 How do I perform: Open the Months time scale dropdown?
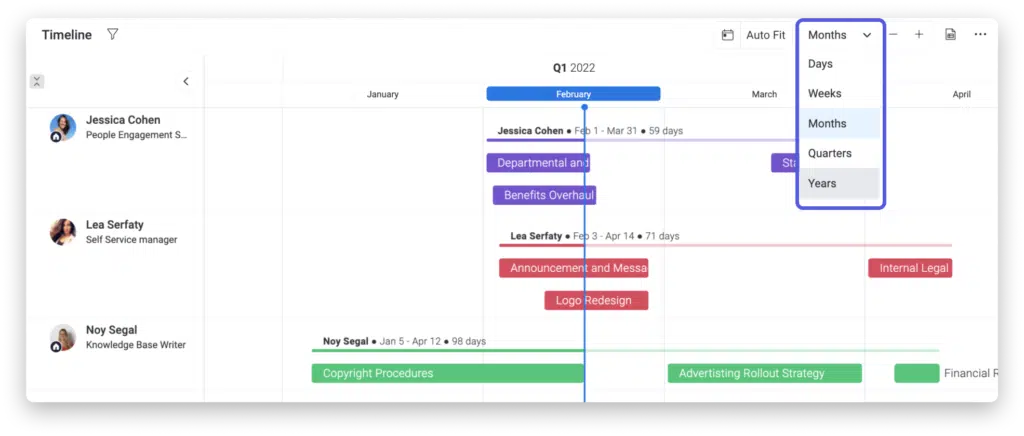[839, 35]
